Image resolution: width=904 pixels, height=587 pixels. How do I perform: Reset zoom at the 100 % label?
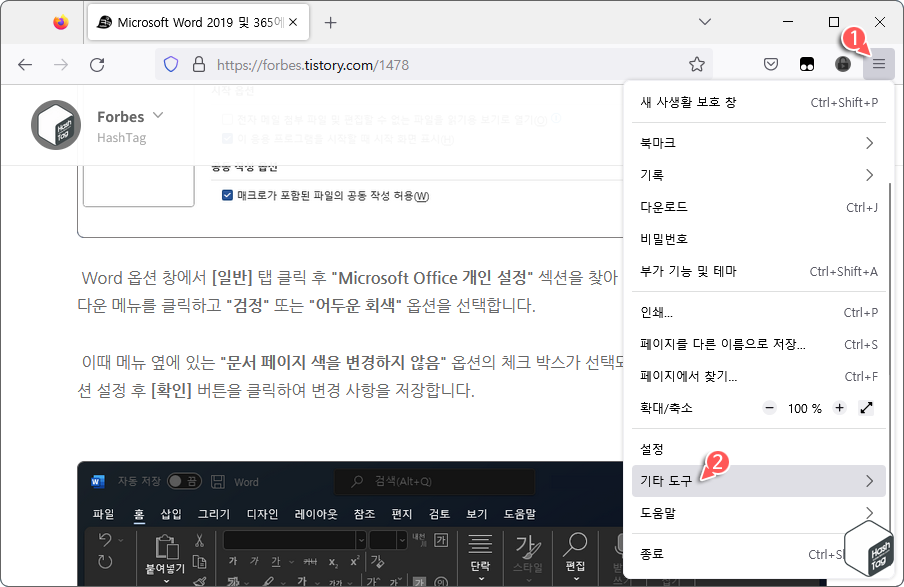tap(804, 409)
